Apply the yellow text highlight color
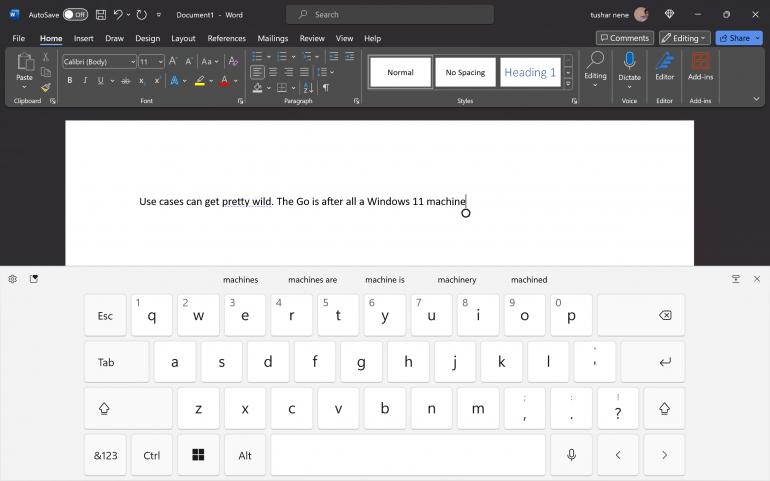This screenshot has height=481, width=770. click(x=200, y=80)
